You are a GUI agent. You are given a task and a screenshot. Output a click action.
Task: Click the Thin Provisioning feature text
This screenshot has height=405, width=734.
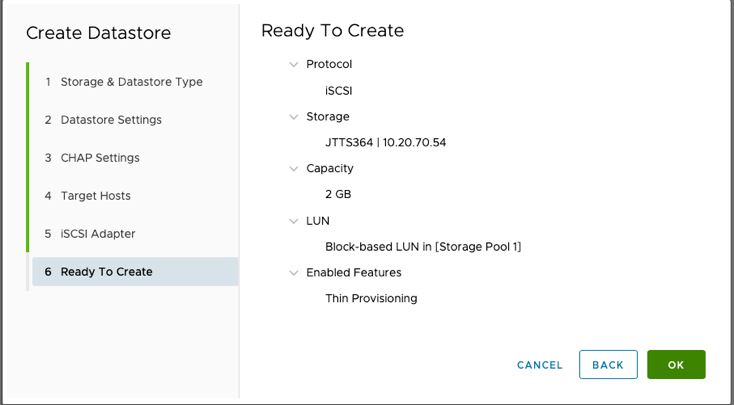point(371,298)
